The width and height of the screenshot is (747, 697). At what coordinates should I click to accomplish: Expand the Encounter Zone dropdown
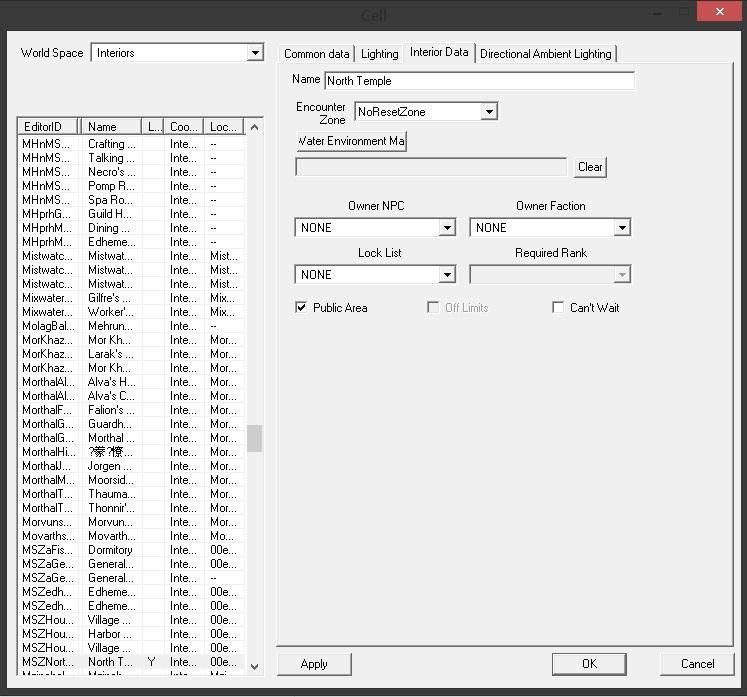(489, 112)
